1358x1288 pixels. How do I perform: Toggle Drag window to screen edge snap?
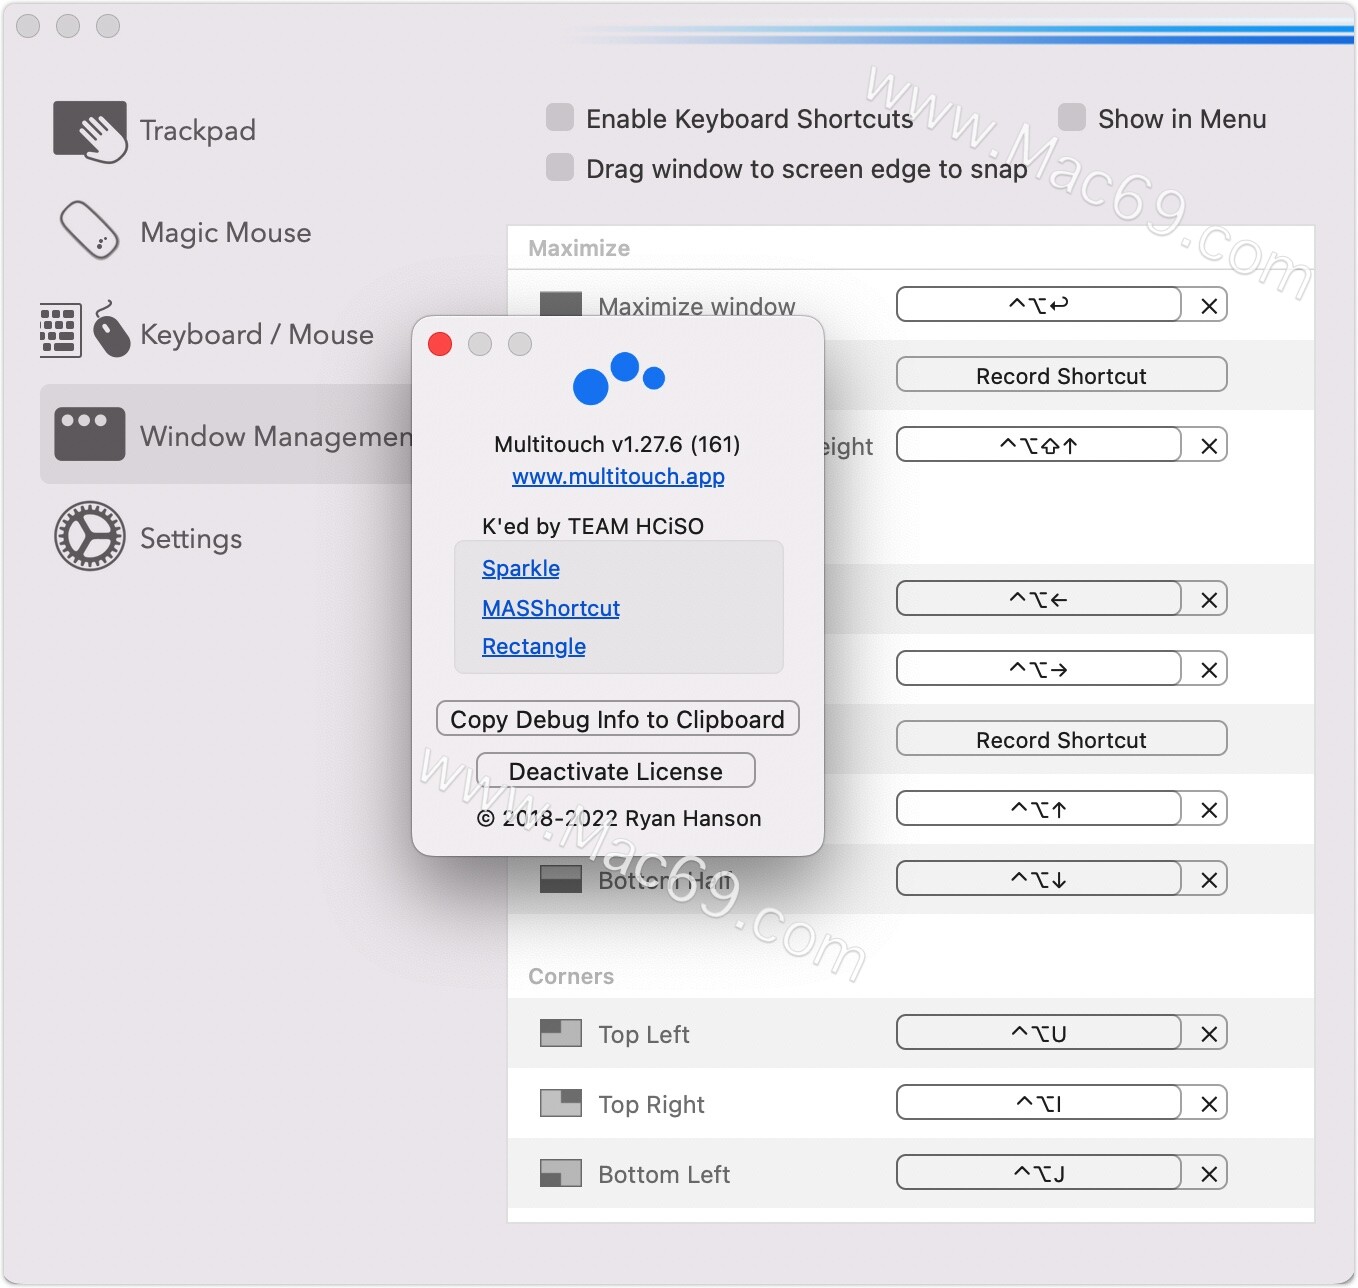560,167
